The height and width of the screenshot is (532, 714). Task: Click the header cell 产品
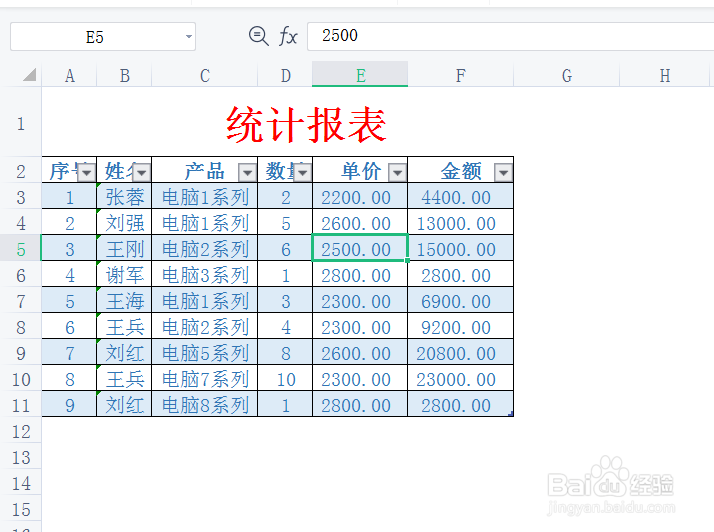205,171
